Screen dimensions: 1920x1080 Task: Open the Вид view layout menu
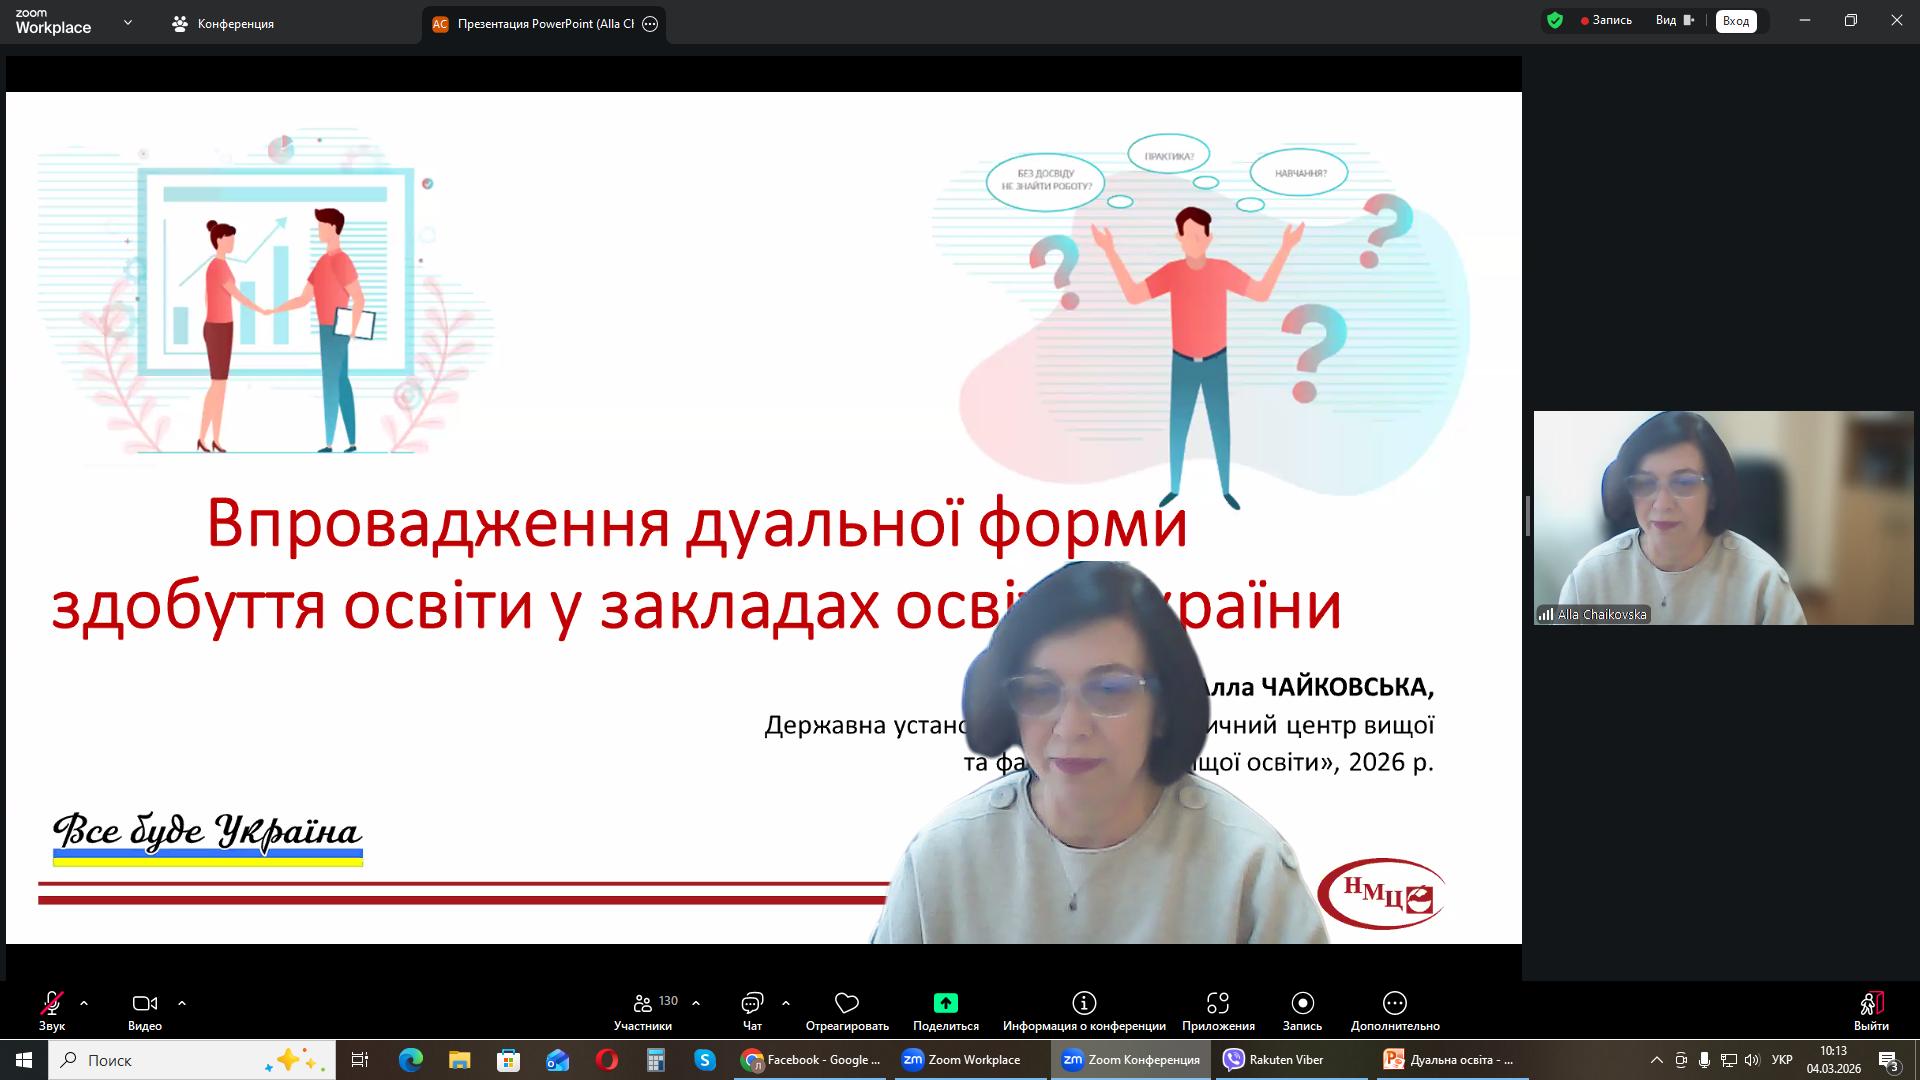(1674, 20)
